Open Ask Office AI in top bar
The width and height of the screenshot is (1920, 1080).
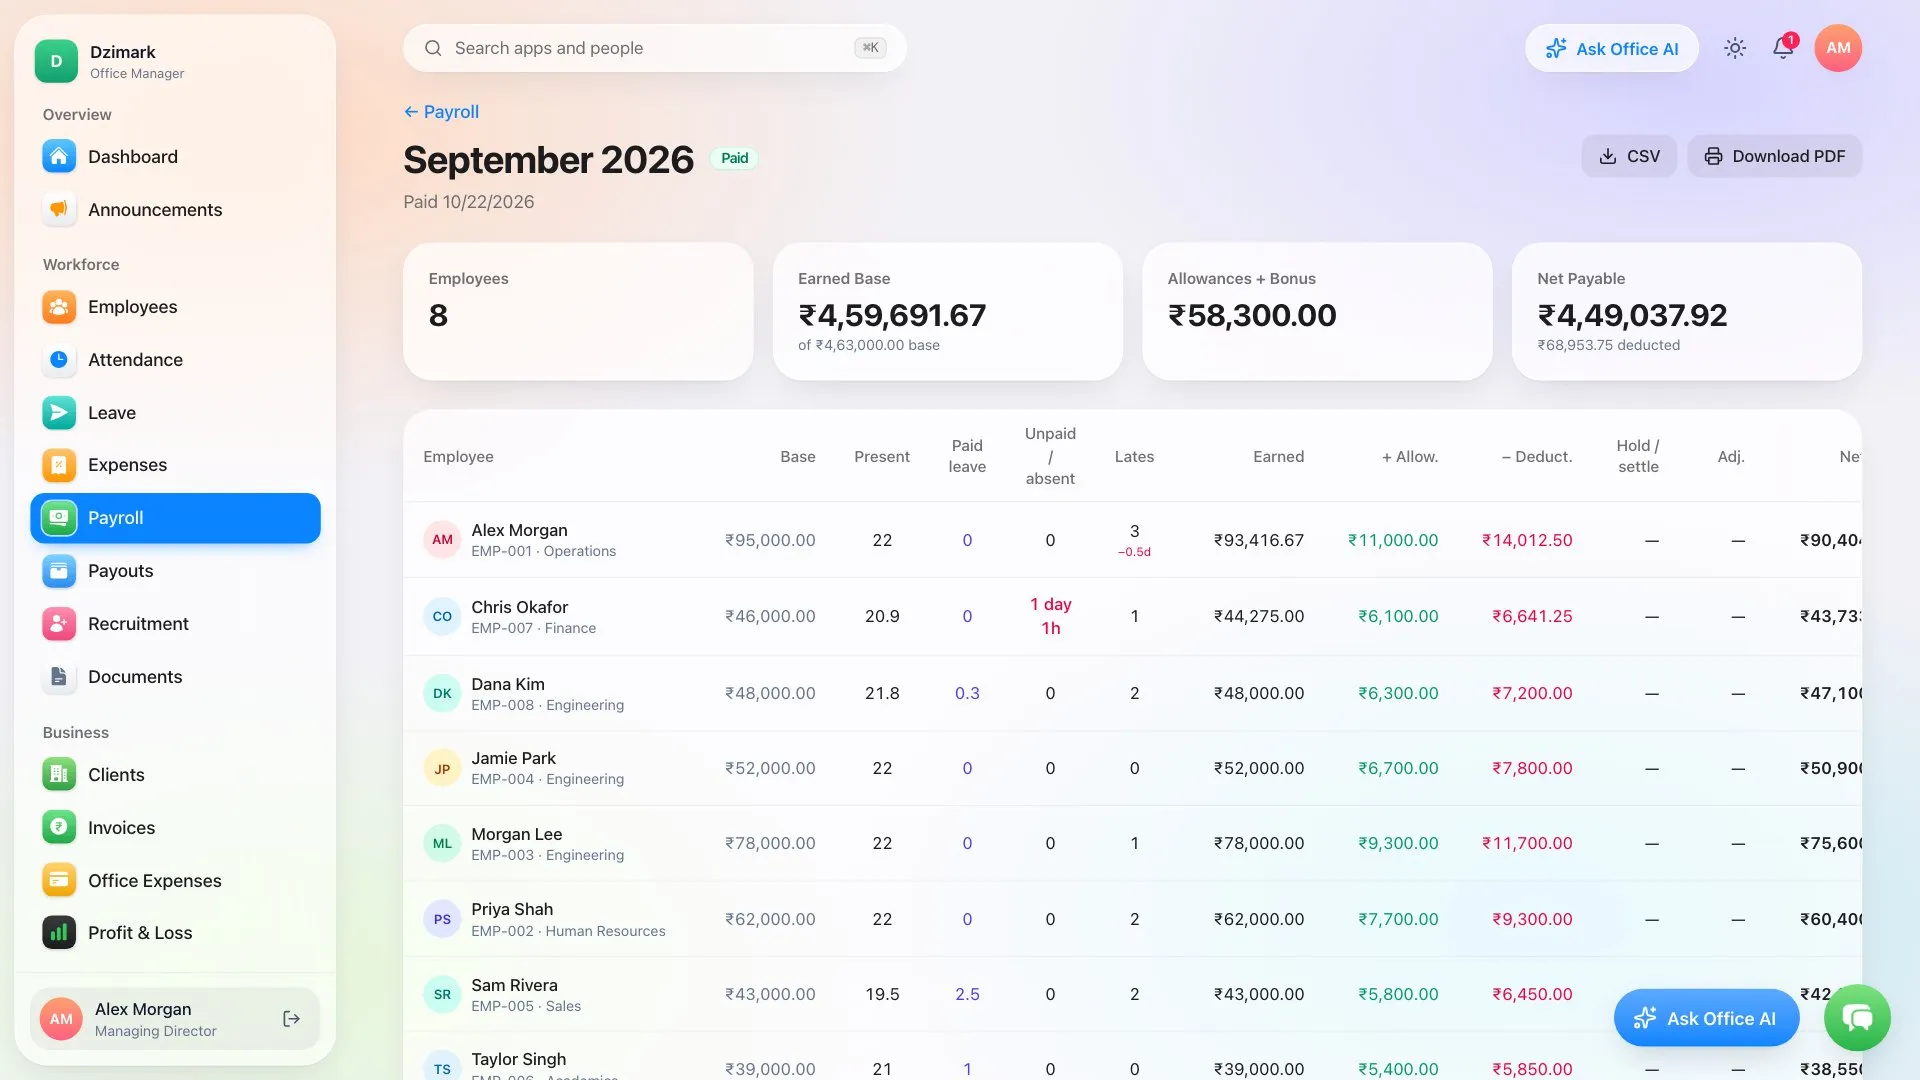(x=1612, y=48)
